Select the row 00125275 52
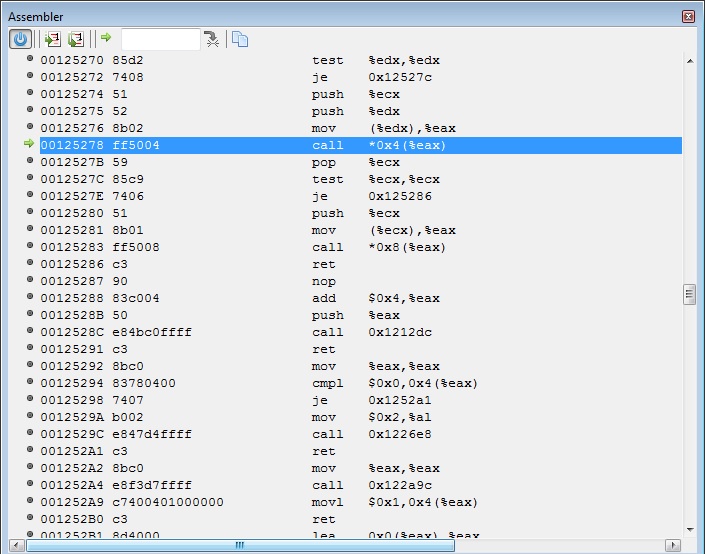This screenshot has height=554, width=705. point(361,112)
